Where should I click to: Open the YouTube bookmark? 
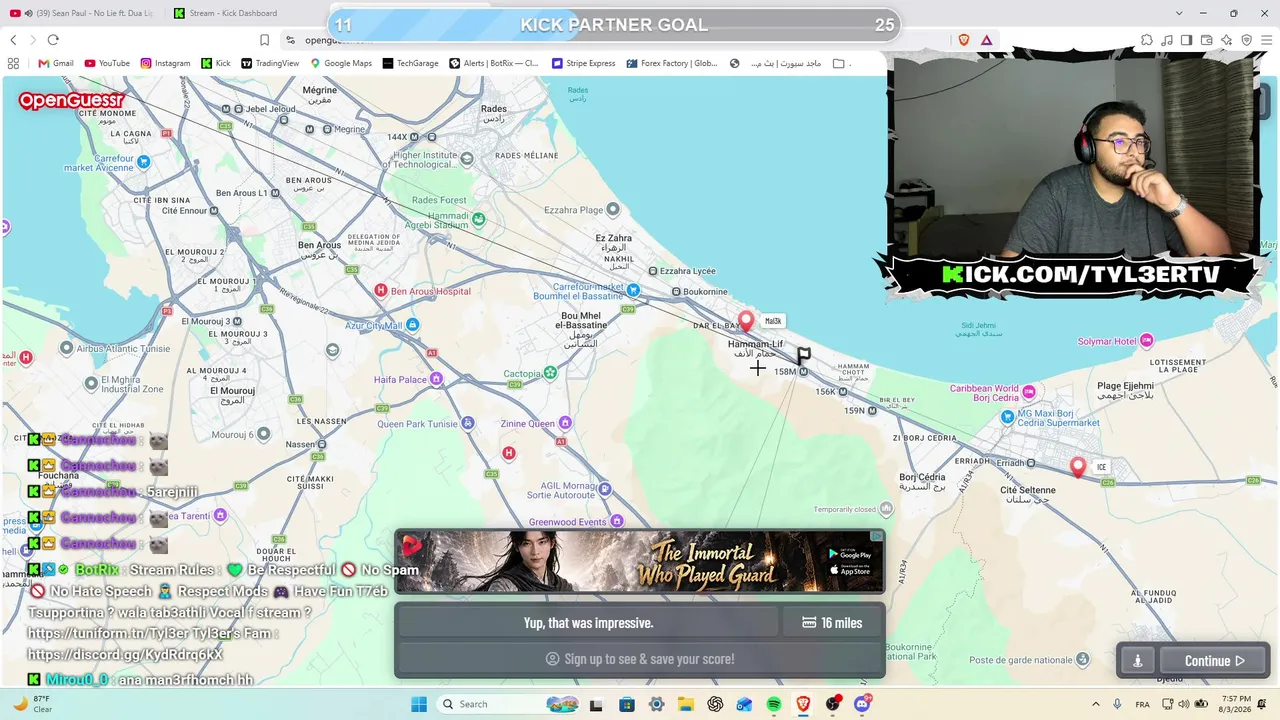[107, 63]
